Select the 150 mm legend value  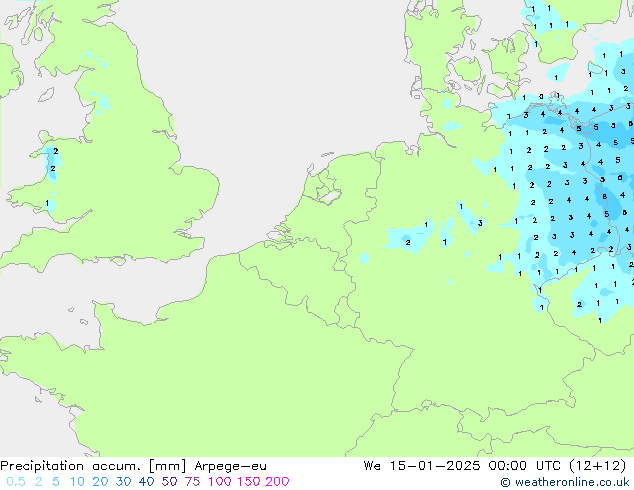tap(248, 482)
